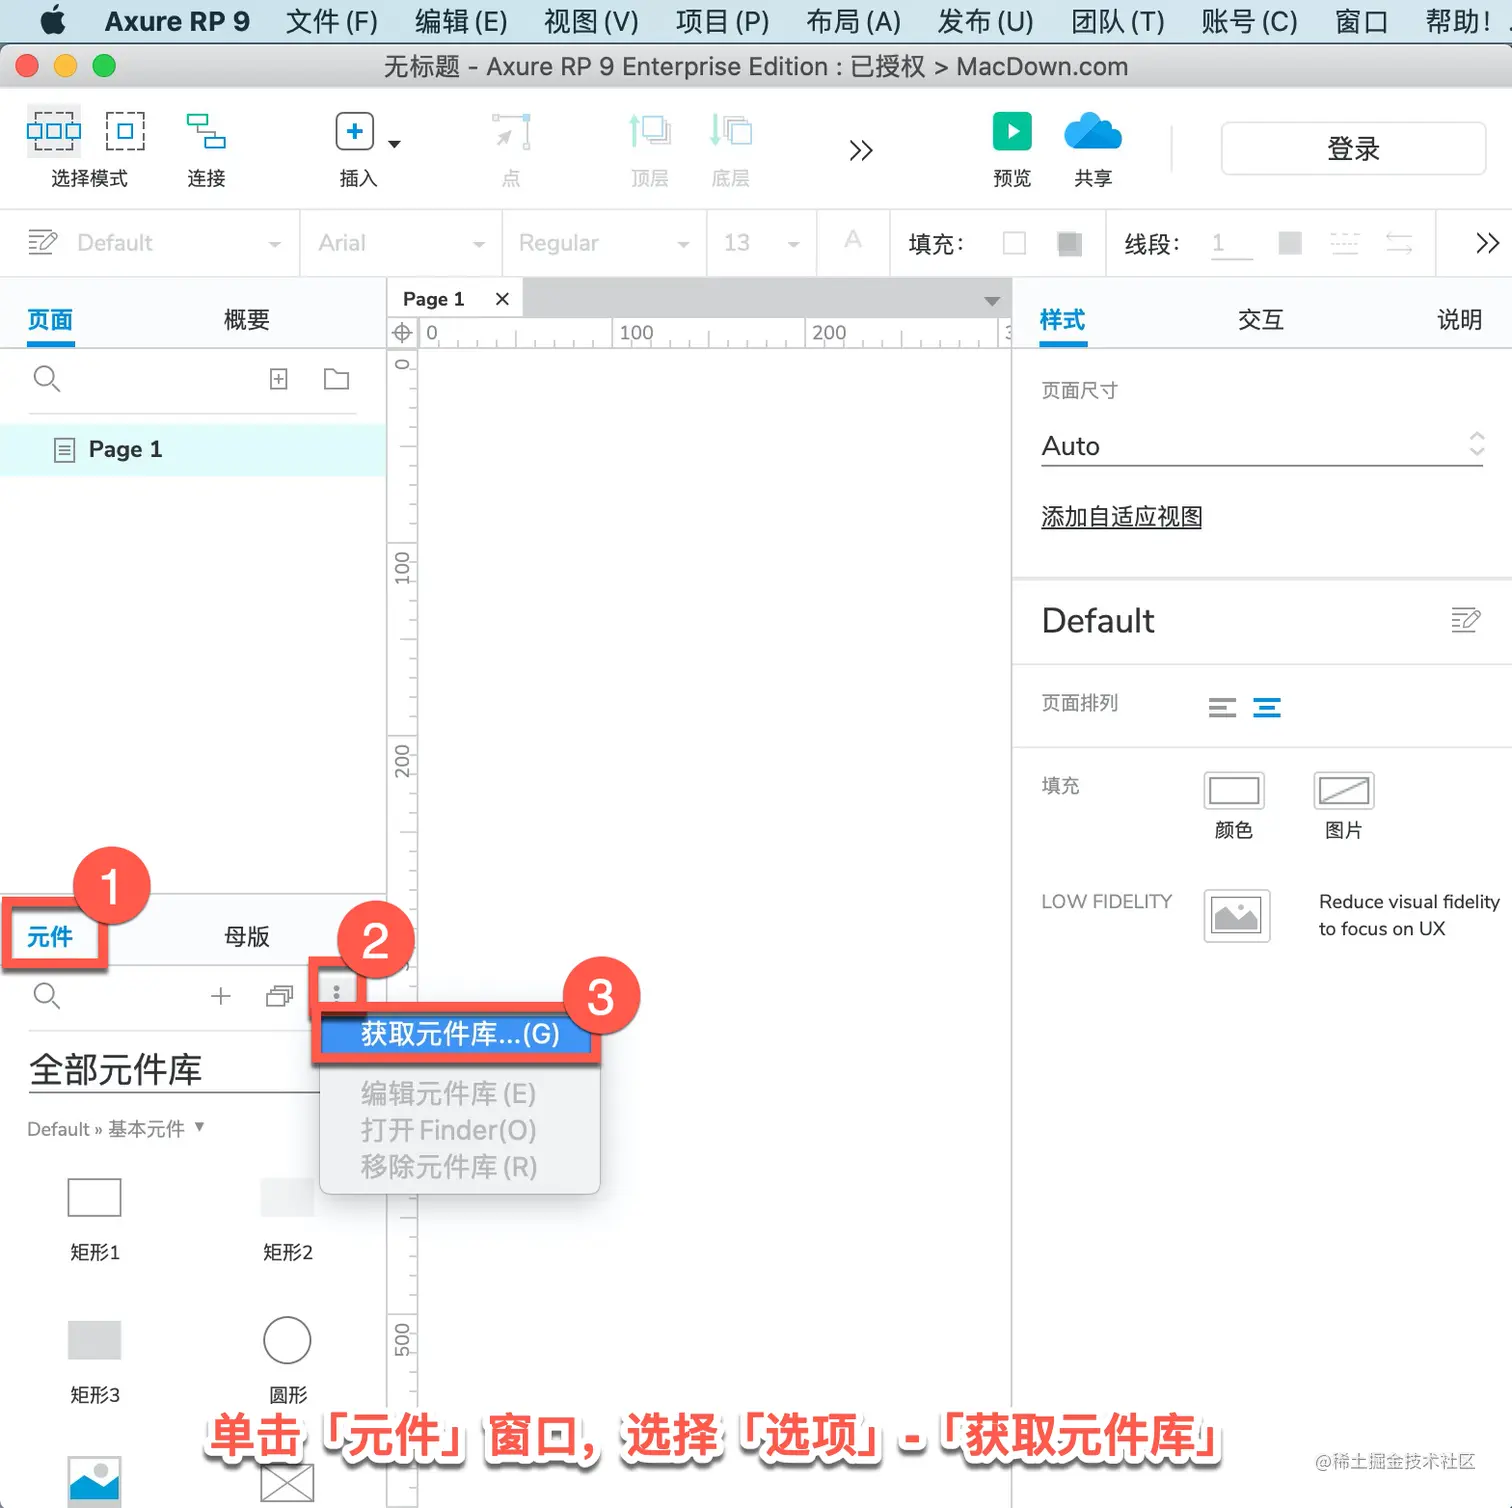Screen dimensions: 1512x1508
Task: Select the Rectangle 2 (矩形2) widget
Action: pos(287,1197)
